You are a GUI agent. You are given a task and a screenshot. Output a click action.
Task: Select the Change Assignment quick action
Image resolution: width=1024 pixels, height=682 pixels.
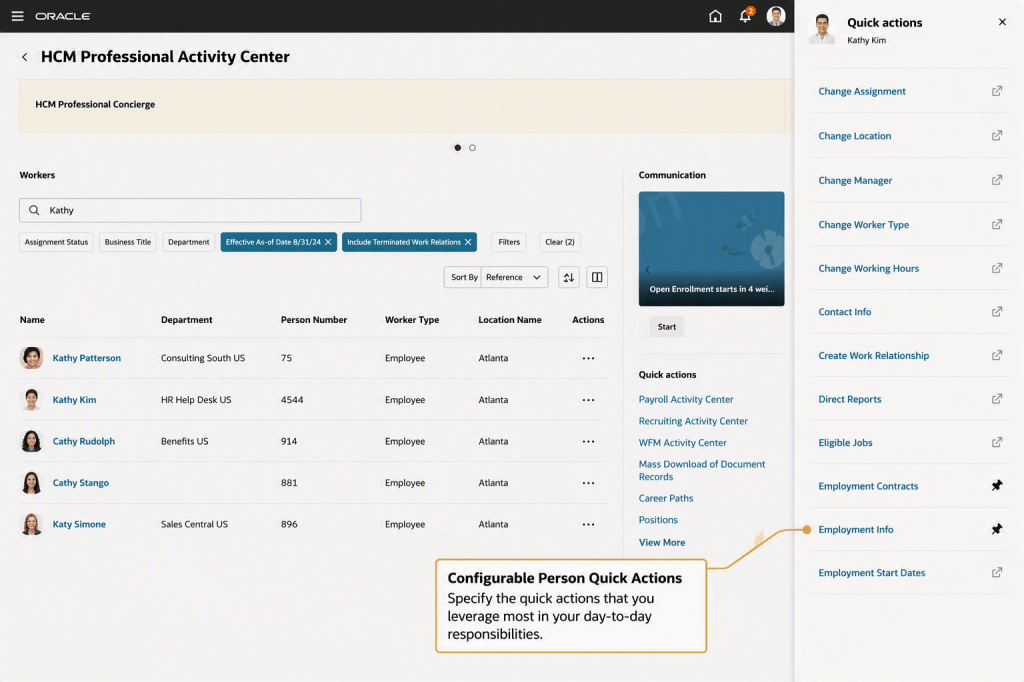862,91
